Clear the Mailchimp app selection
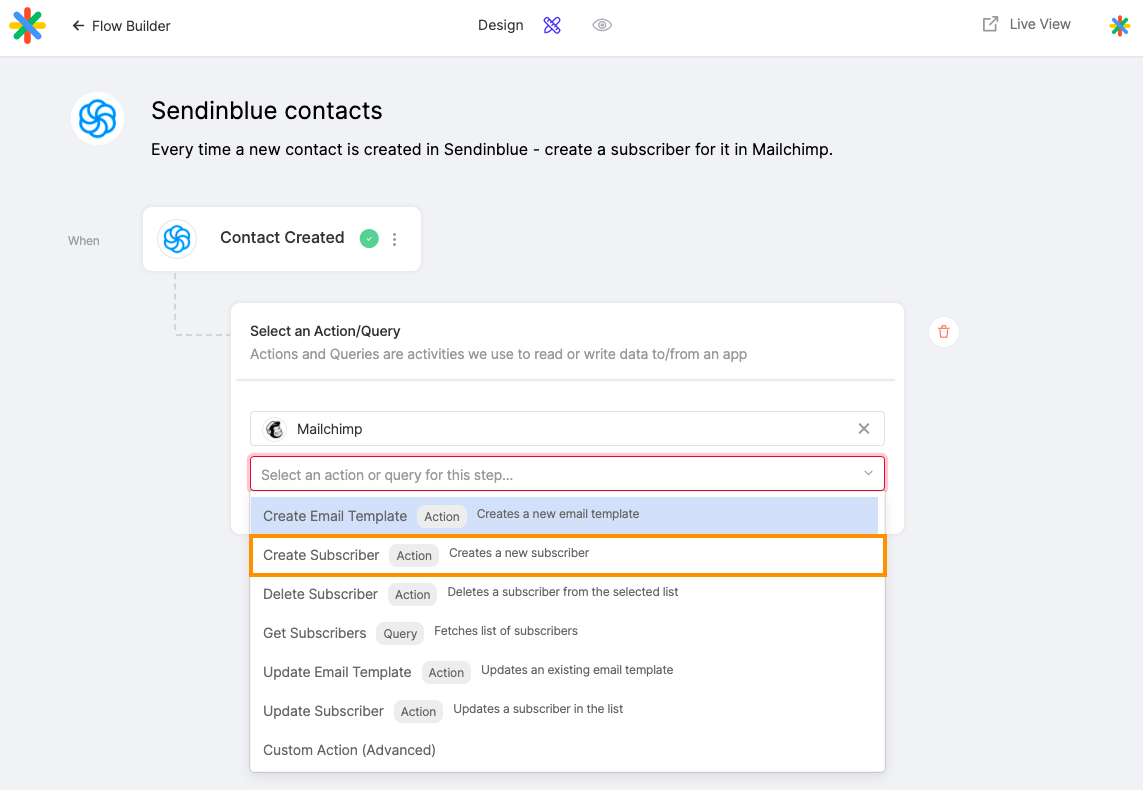The width and height of the screenshot is (1143, 790). coord(864,429)
